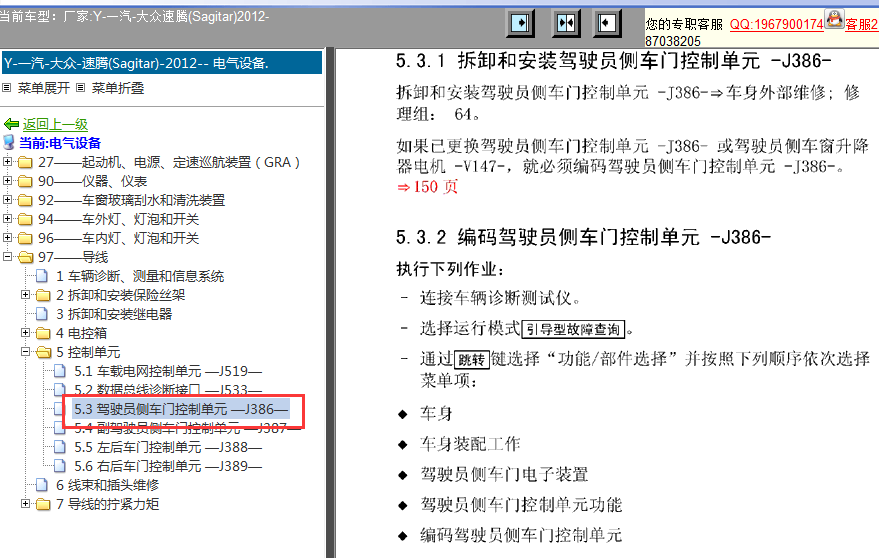Open 5.6 右后车门控制单元 J389
Image resolution: width=879 pixels, height=558 pixels.
click(168, 466)
